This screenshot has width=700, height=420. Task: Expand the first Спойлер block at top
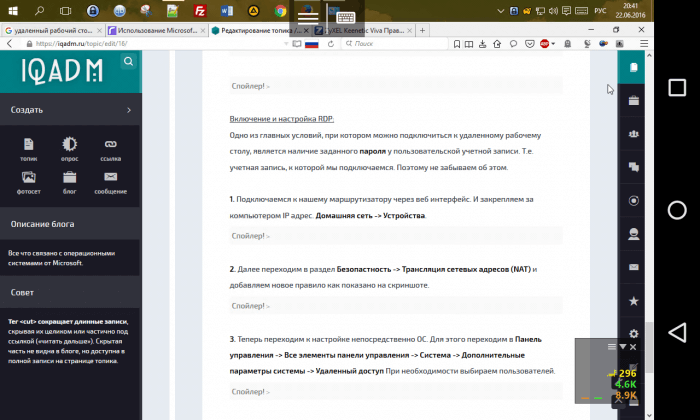249,86
